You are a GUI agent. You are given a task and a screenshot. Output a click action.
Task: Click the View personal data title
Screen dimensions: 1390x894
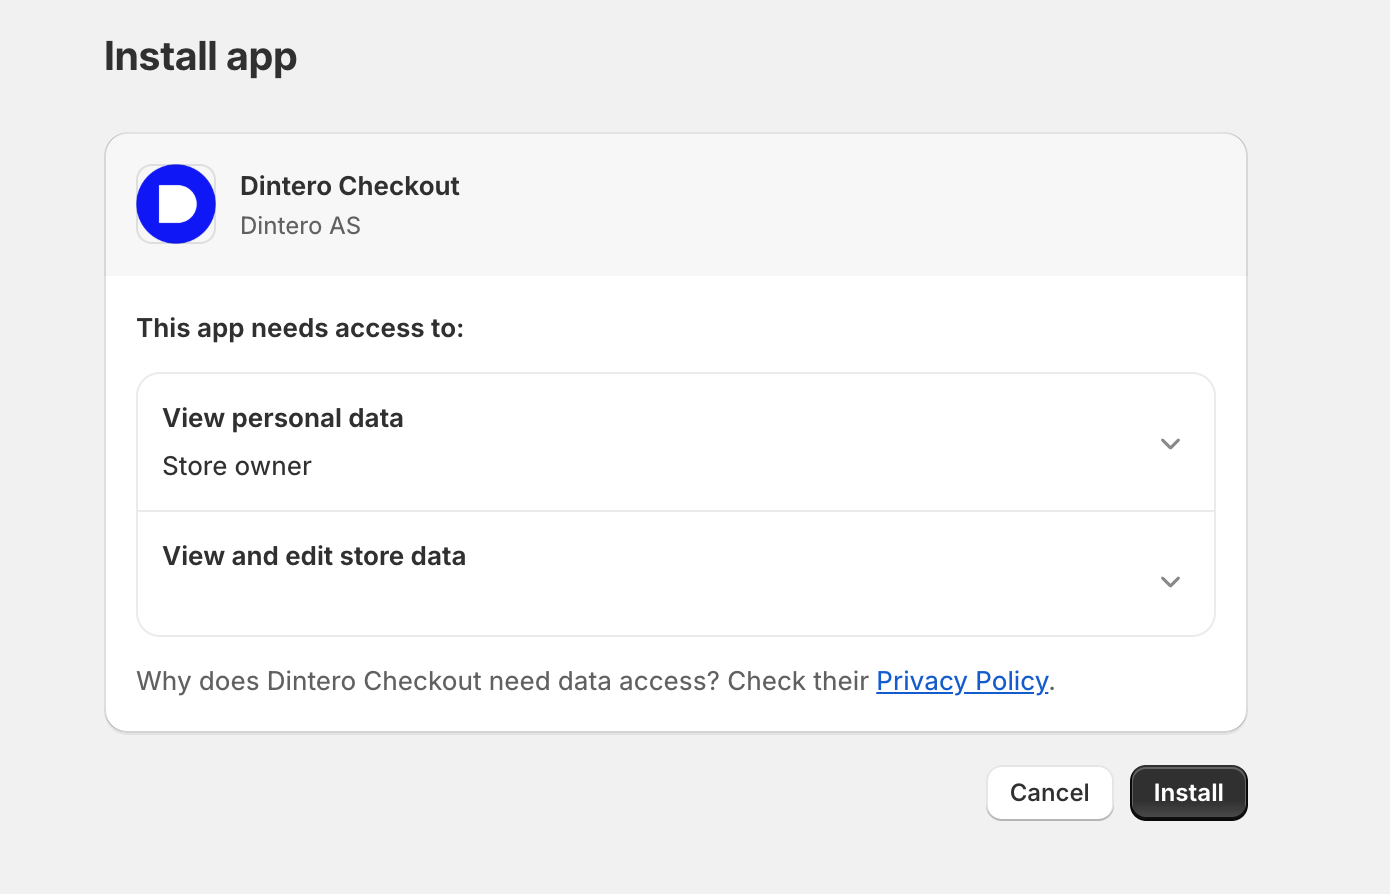283,418
